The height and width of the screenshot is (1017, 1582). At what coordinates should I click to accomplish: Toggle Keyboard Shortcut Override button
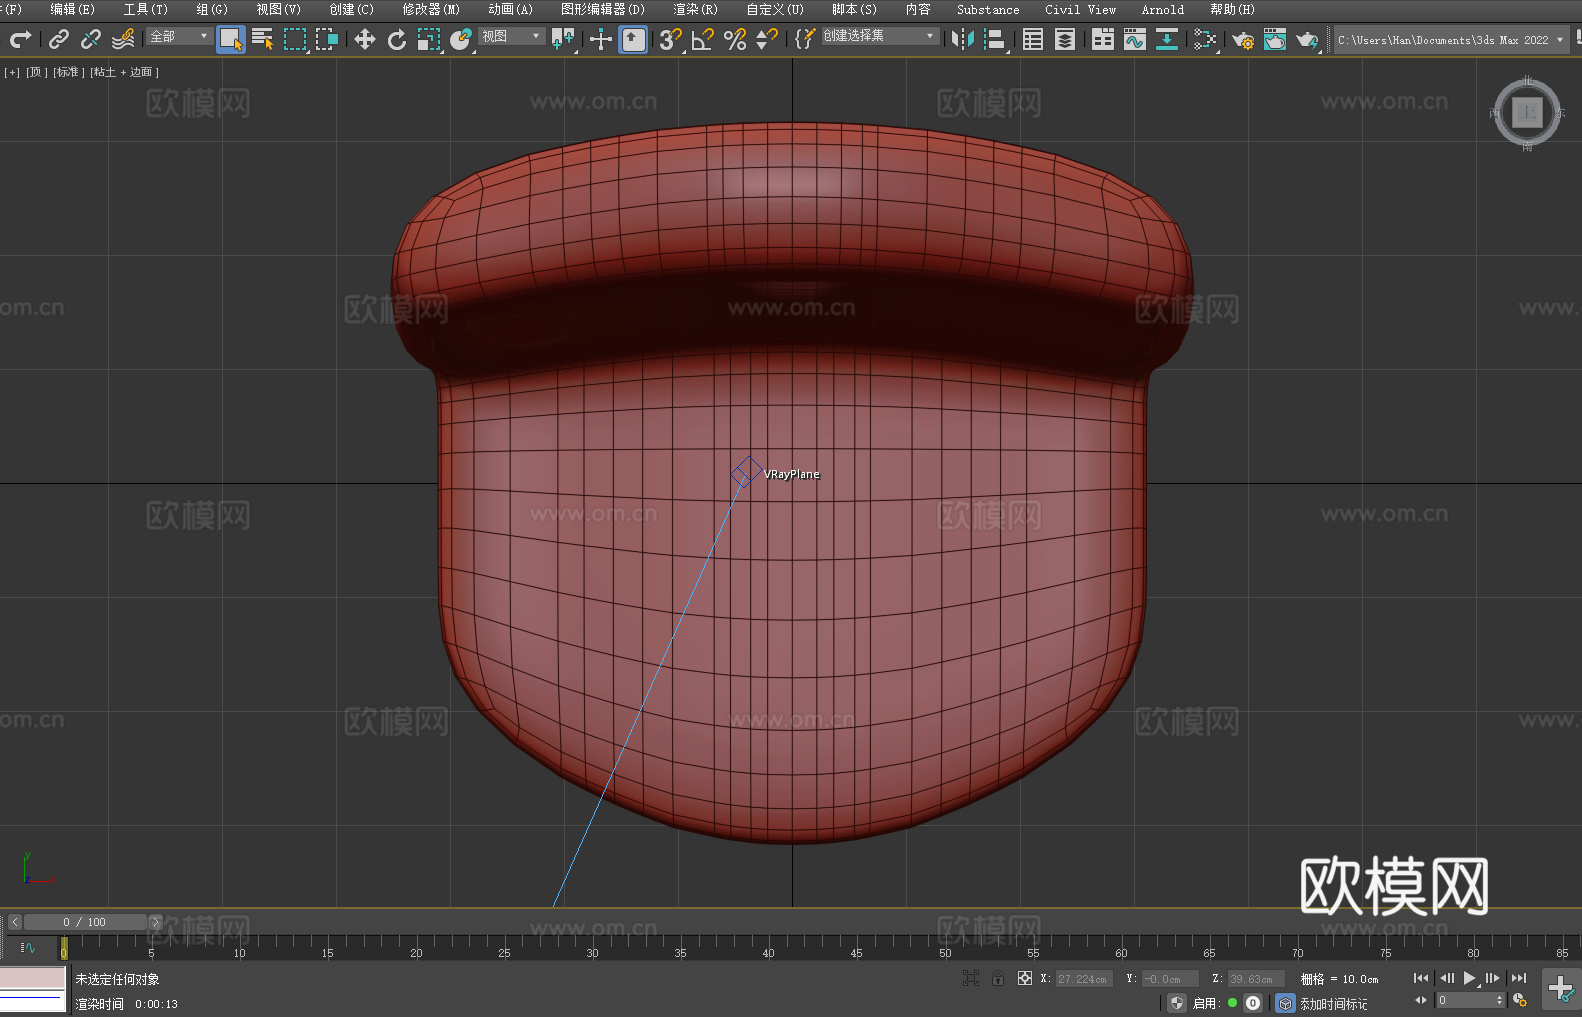click(x=633, y=39)
